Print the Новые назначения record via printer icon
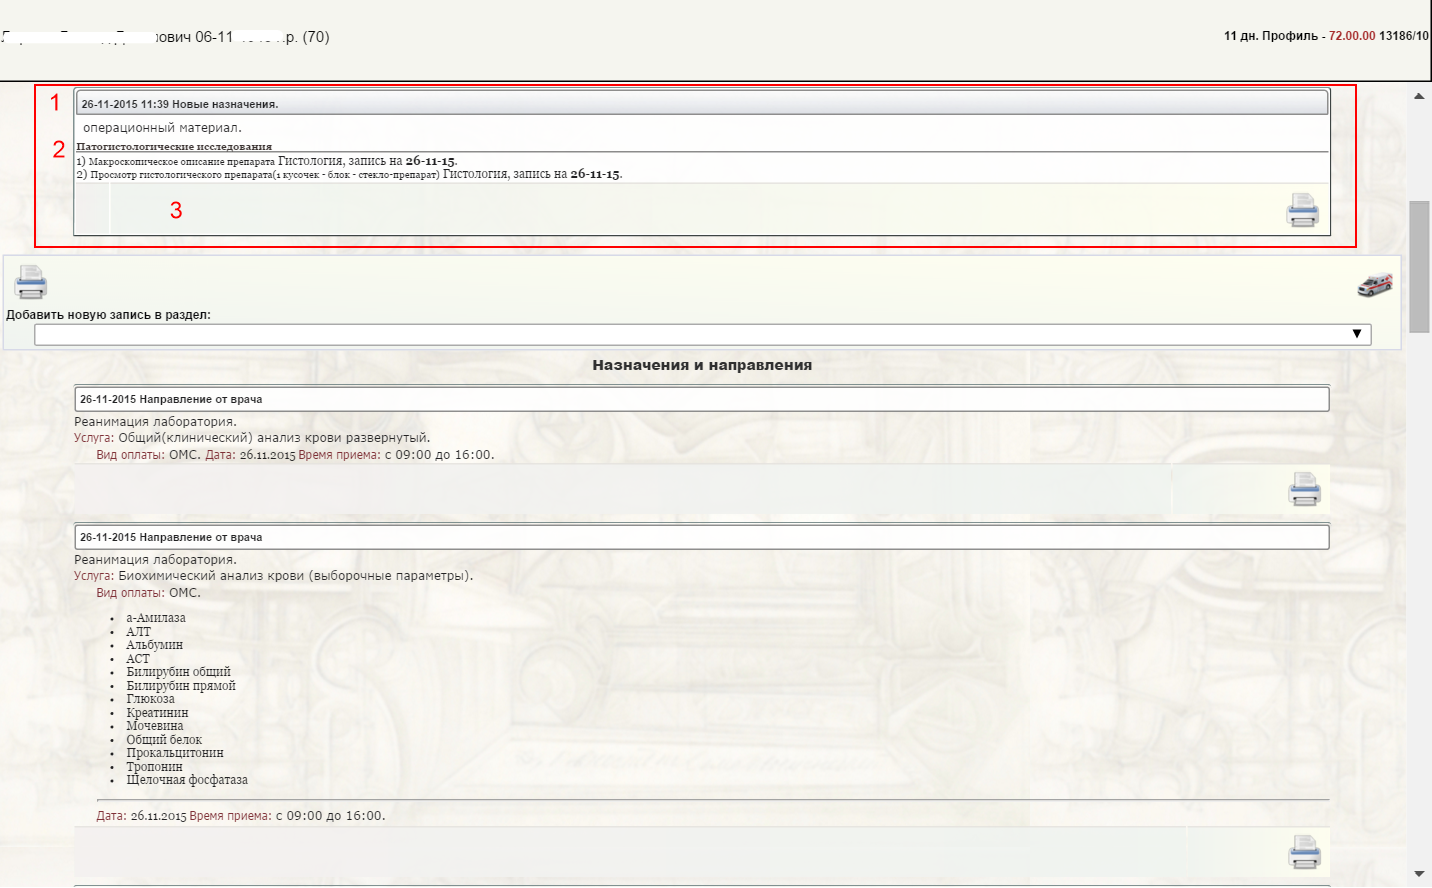 click(1302, 210)
